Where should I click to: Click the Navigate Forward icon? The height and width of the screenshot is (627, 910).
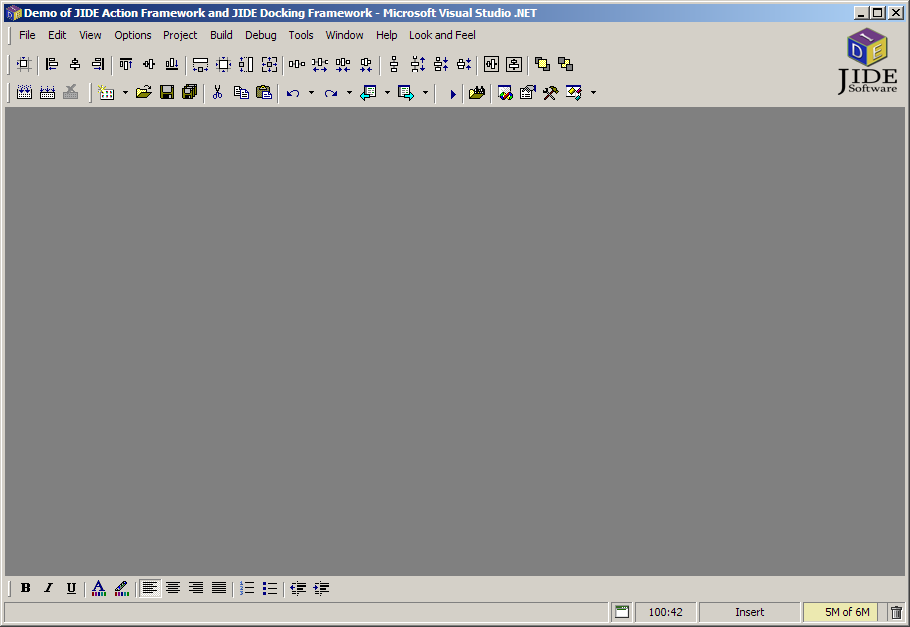tap(406, 92)
